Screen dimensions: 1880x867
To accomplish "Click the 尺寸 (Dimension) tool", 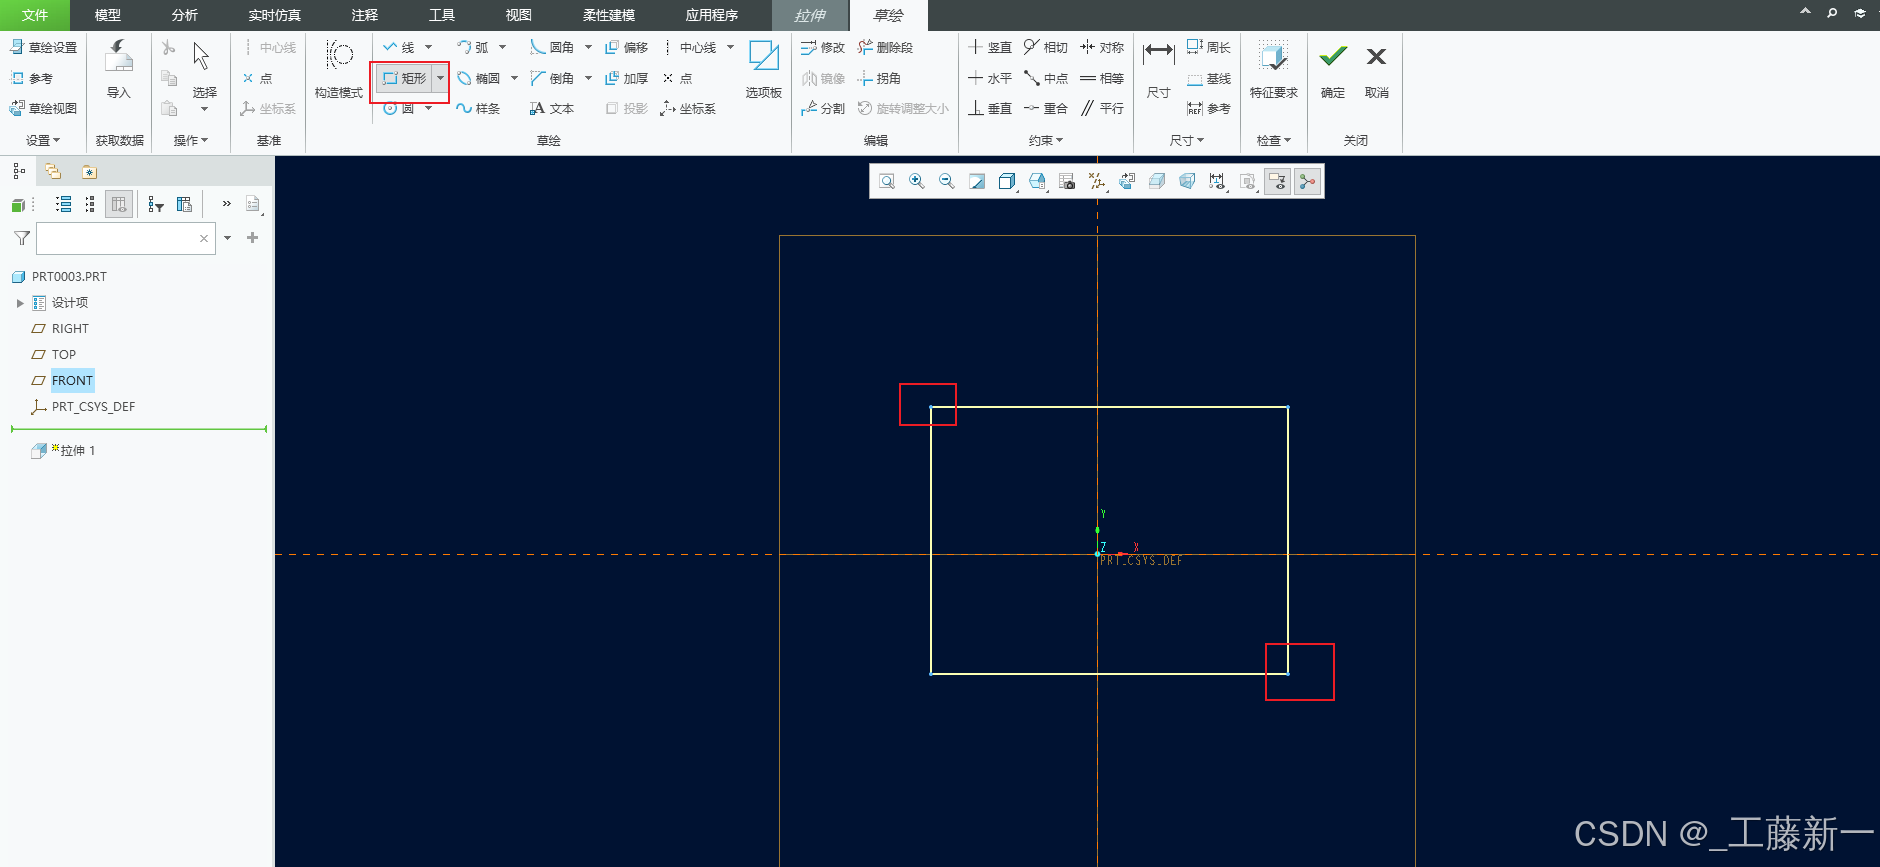I will 1159,70.
